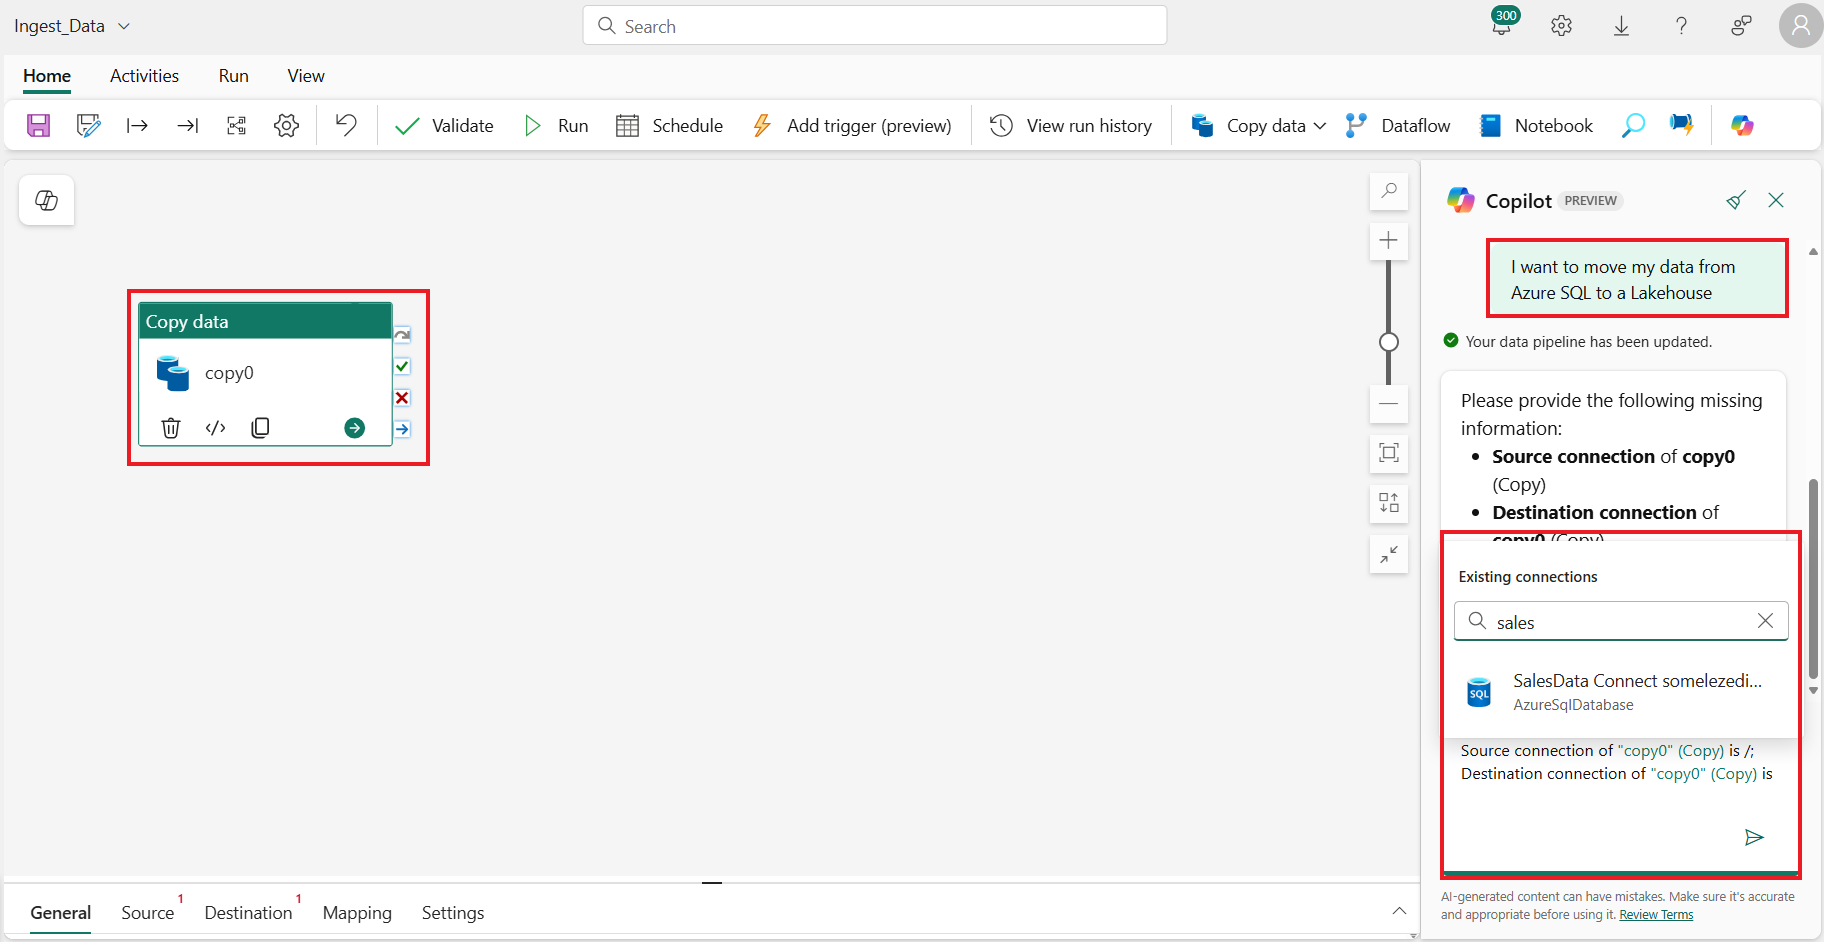Image resolution: width=1824 pixels, height=942 pixels.
Task: Click the import arrow-to-bar toolbar icon
Action: pyautogui.click(x=187, y=125)
